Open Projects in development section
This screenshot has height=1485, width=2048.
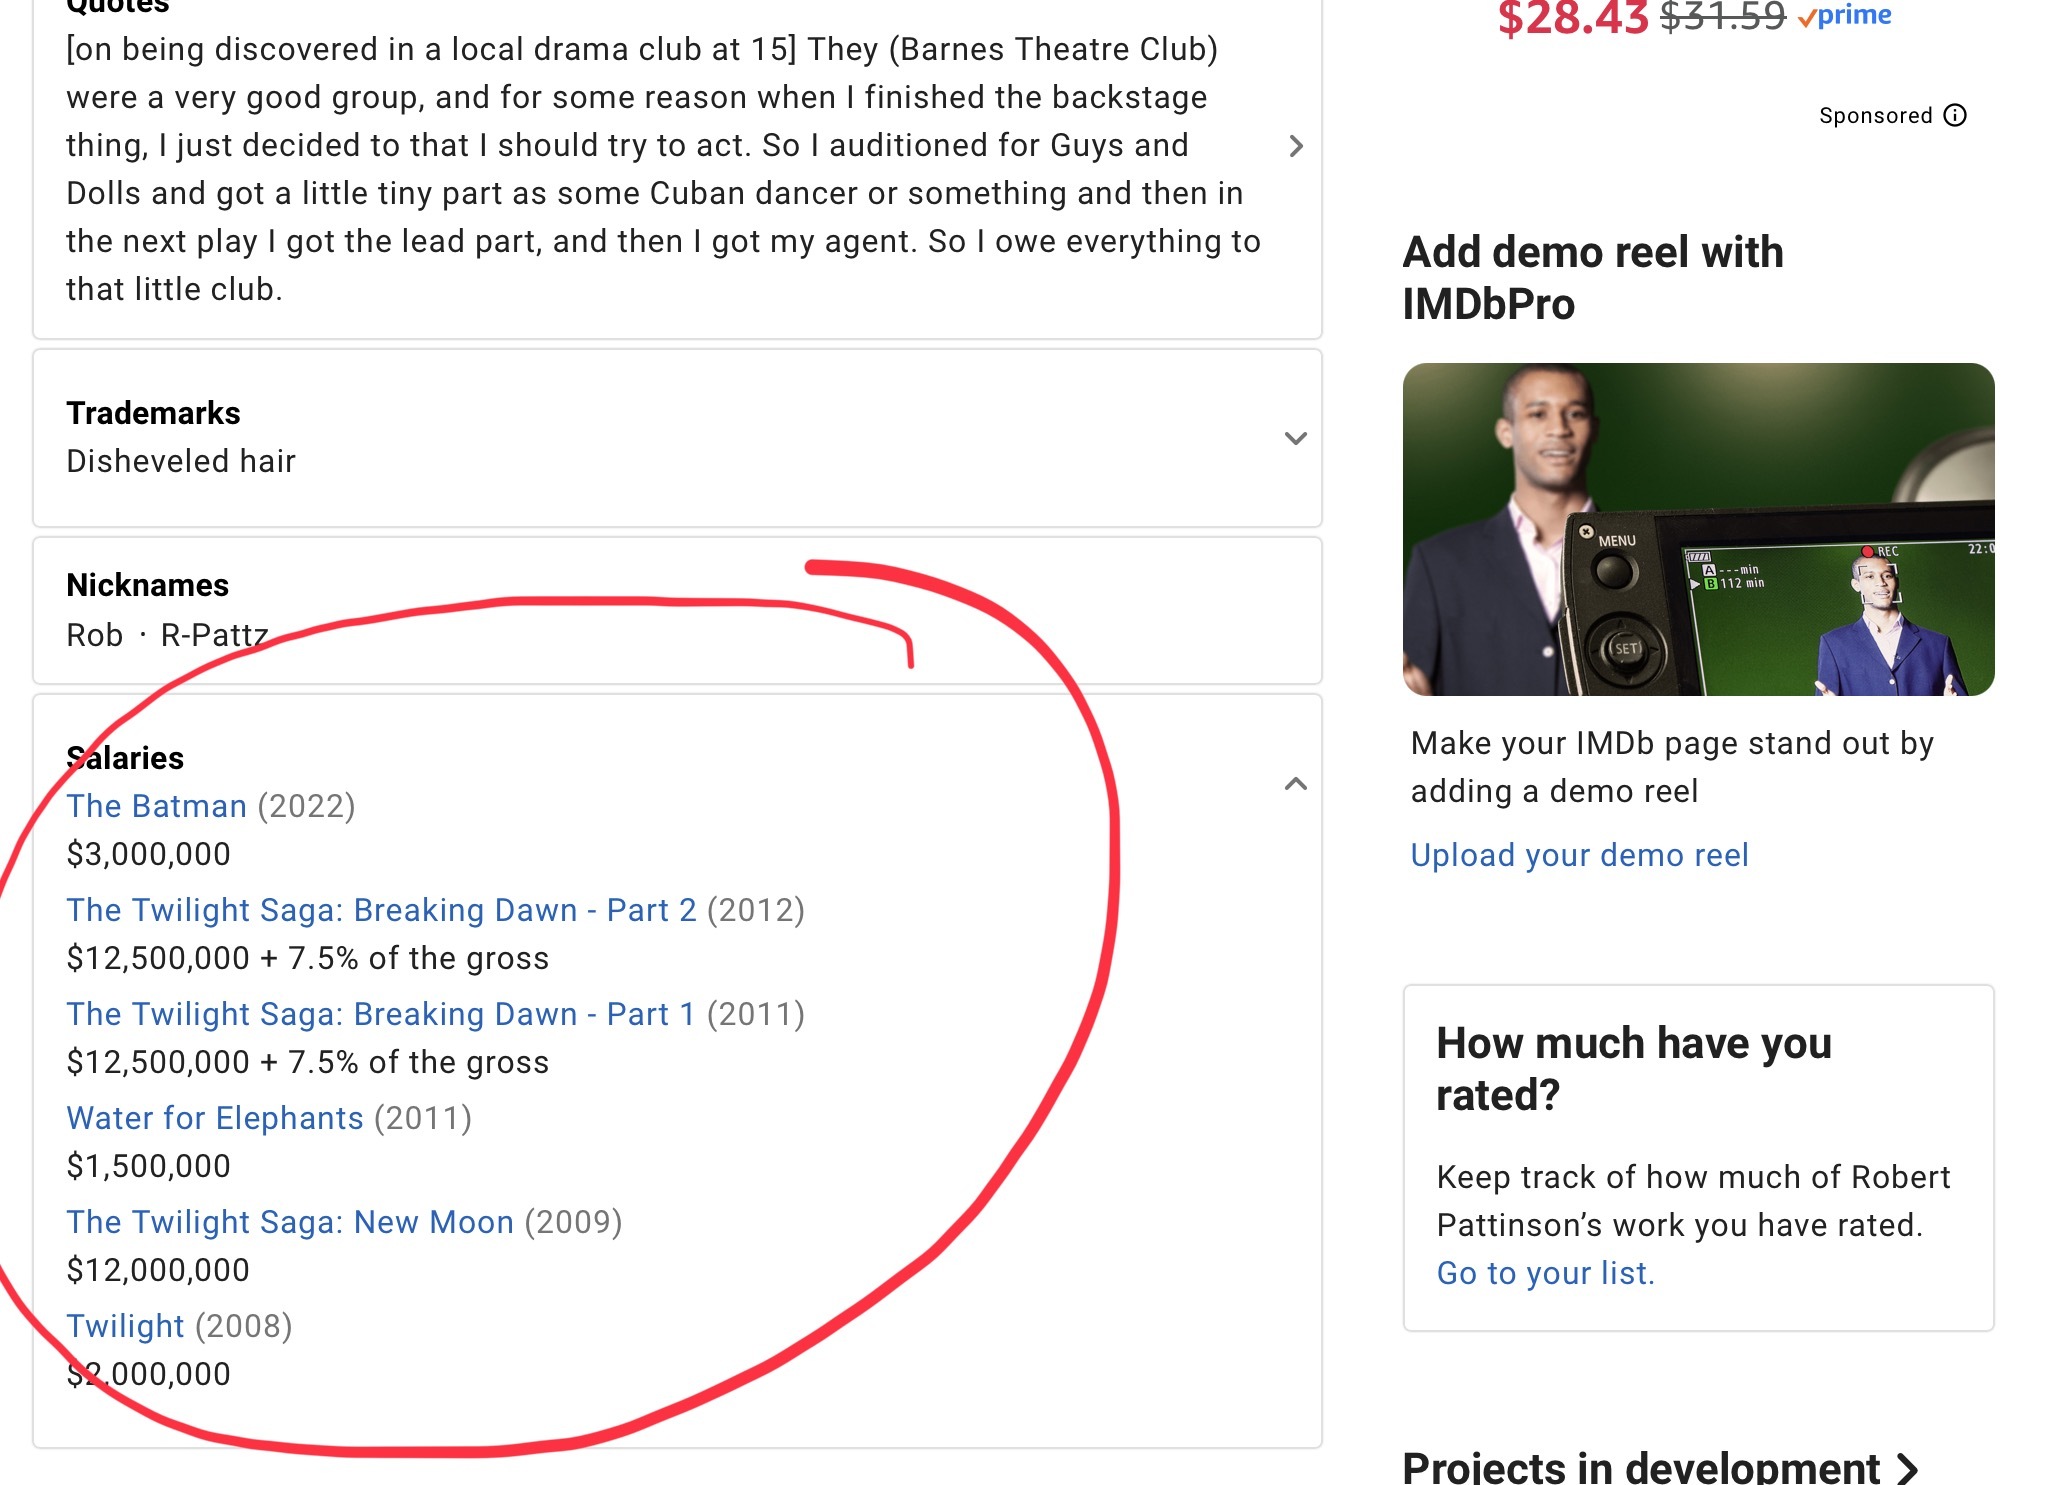tap(1660, 1467)
